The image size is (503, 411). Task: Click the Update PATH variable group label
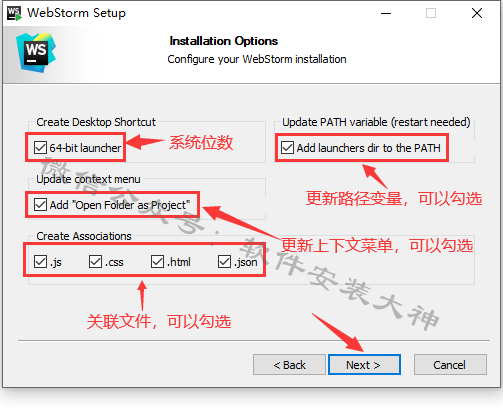pyautogui.click(x=376, y=122)
